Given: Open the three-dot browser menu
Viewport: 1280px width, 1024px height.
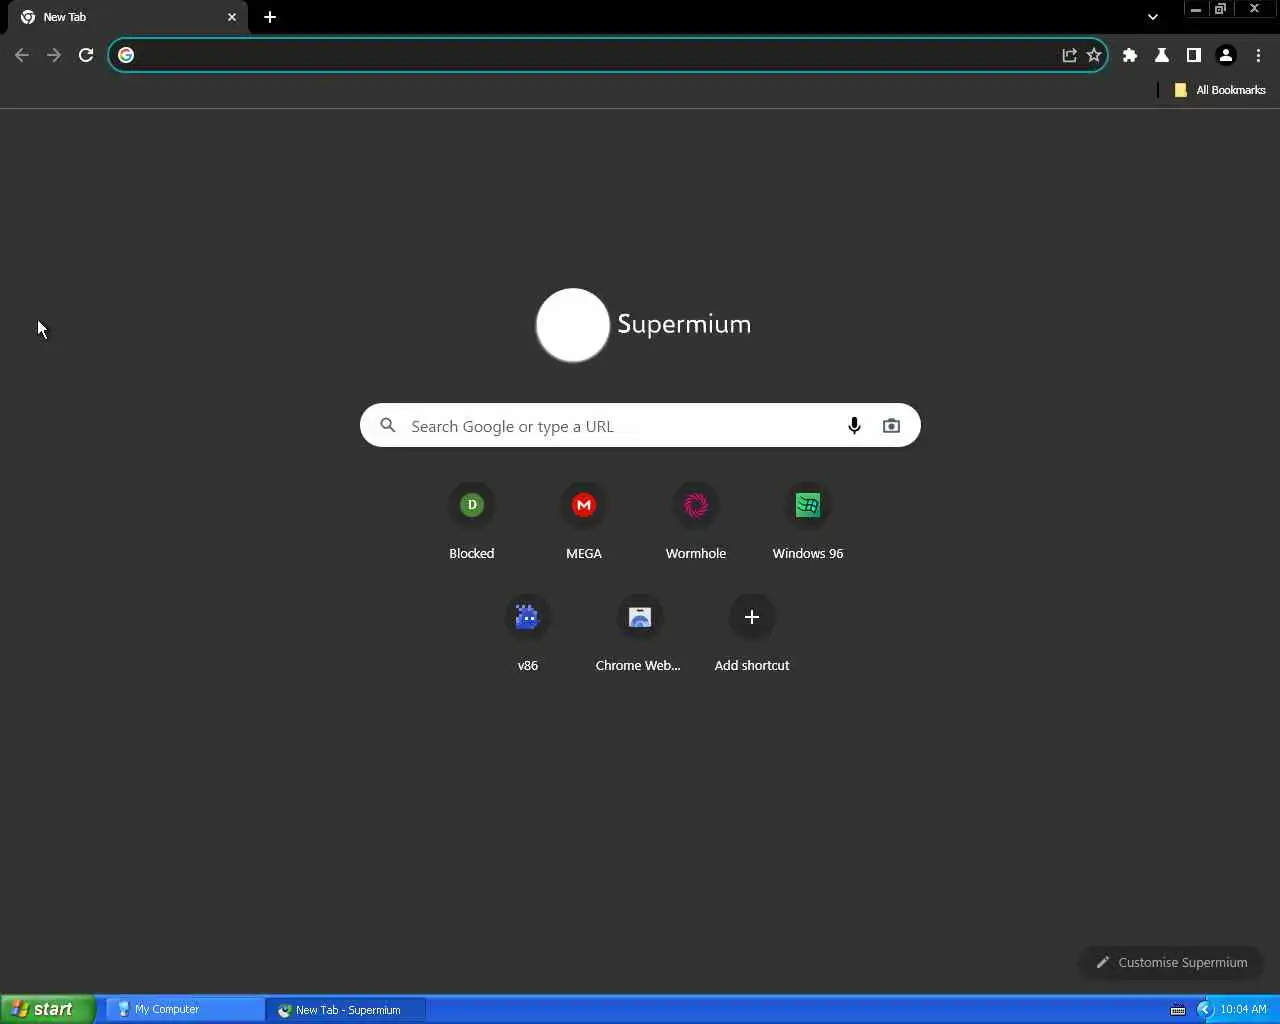Looking at the screenshot, I should (1258, 55).
